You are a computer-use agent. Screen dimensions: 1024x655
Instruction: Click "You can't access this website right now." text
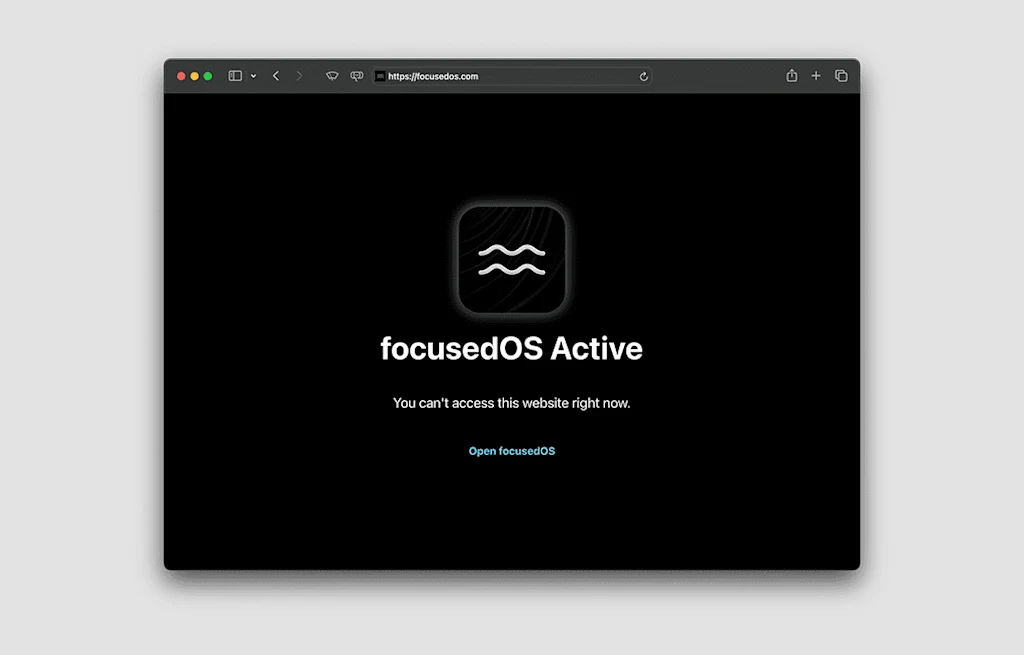[x=512, y=403]
